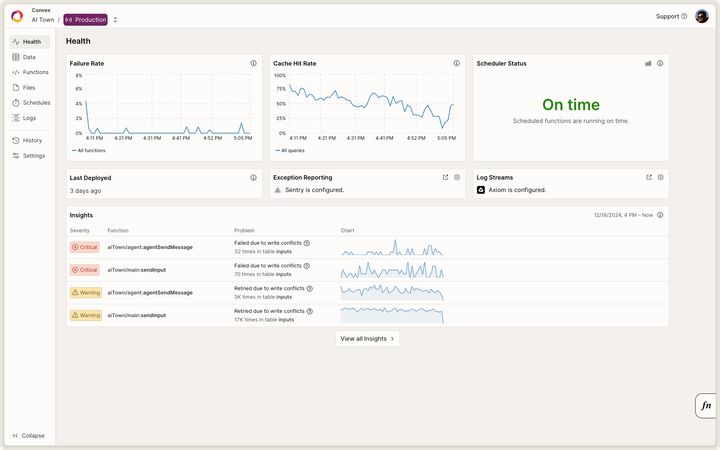This screenshot has height=450, width=720.
Task: Click help icon beside 32 times failed conflicts
Action: coord(307,243)
